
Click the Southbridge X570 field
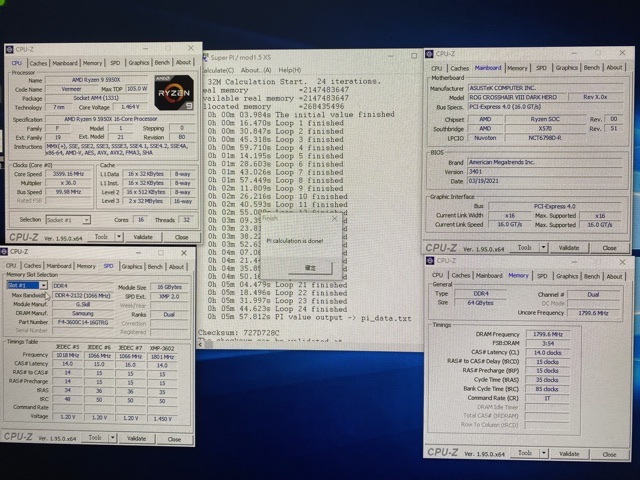[x=545, y=129]
